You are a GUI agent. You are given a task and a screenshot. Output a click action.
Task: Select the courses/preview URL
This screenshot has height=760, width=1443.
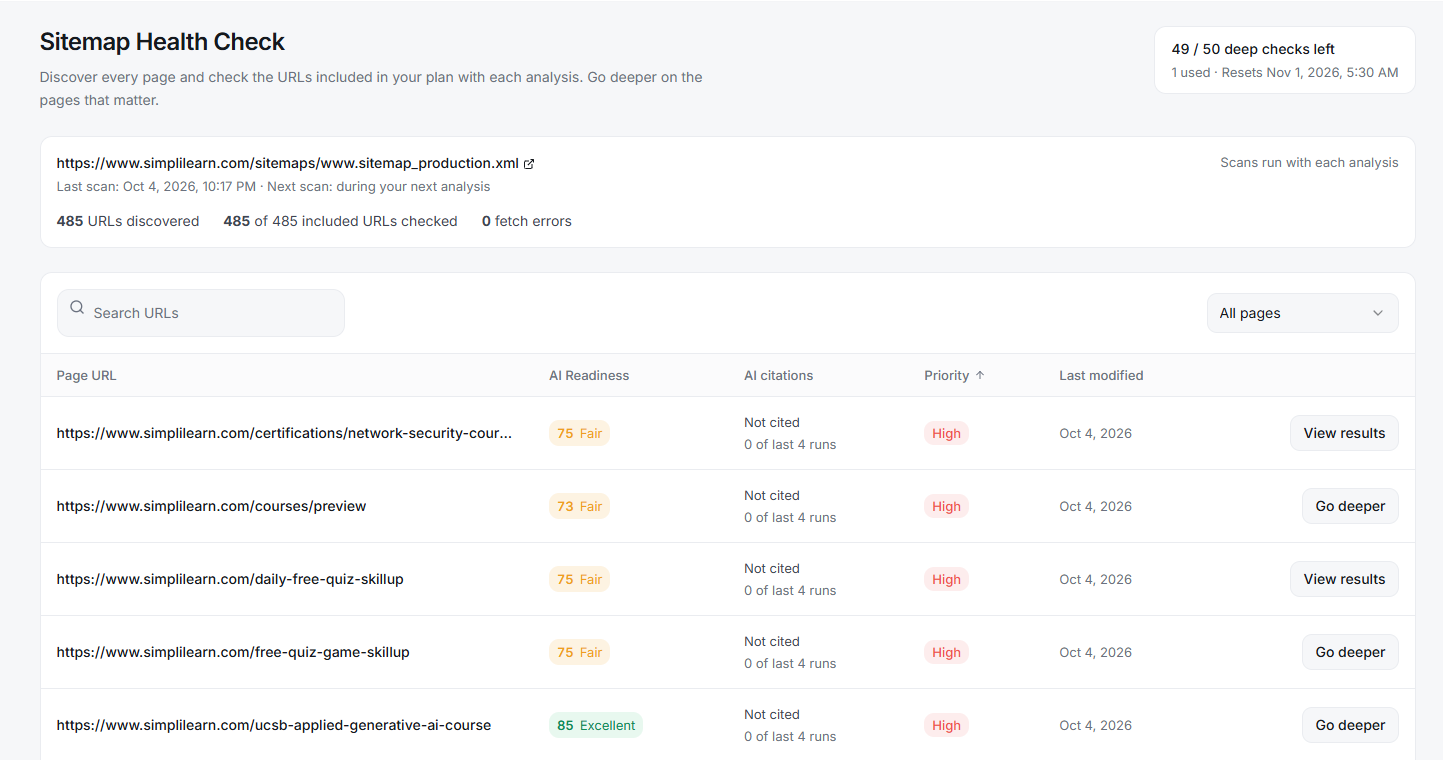click(x=212, y=506)
